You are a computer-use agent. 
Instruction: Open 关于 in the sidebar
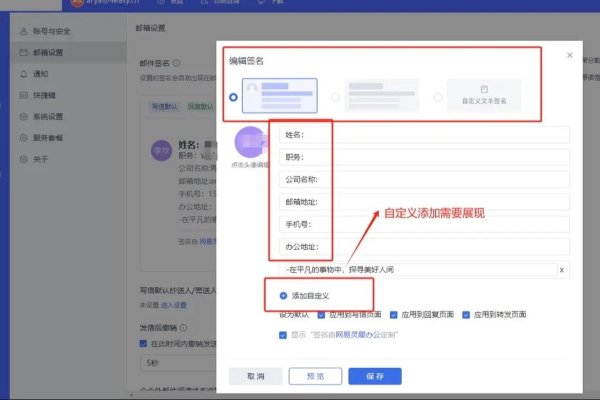41,159
